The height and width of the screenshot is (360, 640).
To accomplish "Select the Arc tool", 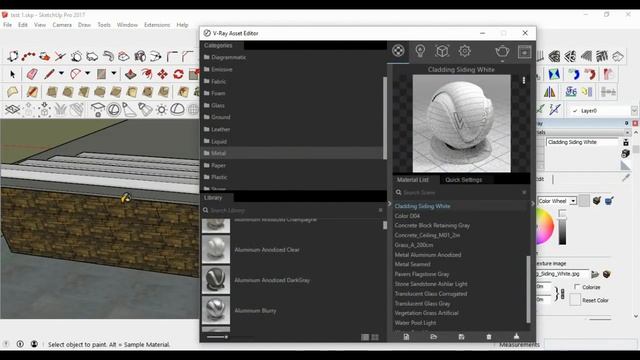I will (76, 74).
